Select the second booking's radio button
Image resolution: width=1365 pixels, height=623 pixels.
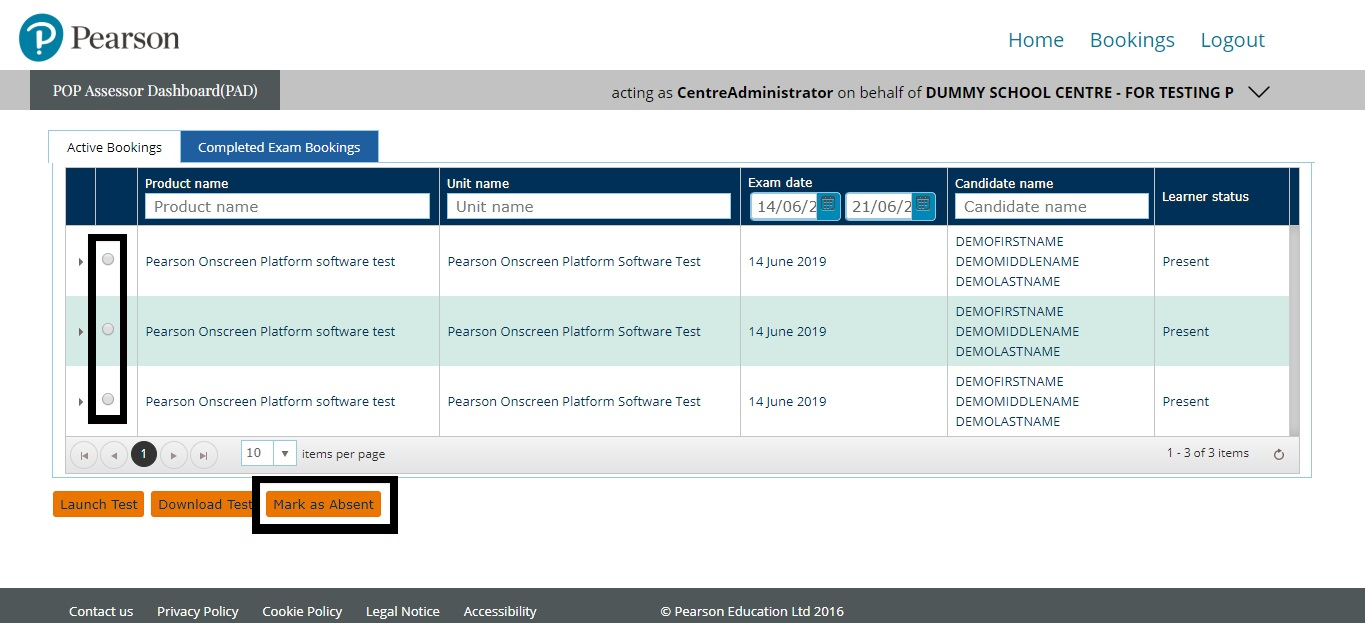(x=108, y=328)
